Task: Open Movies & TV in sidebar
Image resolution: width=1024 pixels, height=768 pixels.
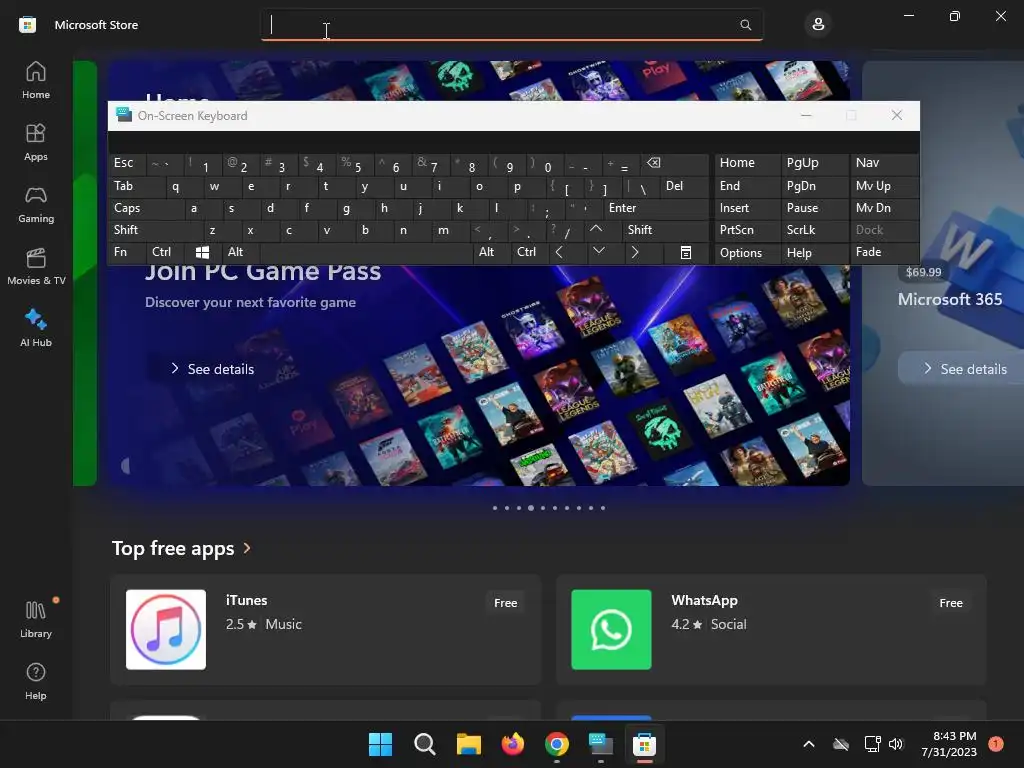Action: (36, 266)
